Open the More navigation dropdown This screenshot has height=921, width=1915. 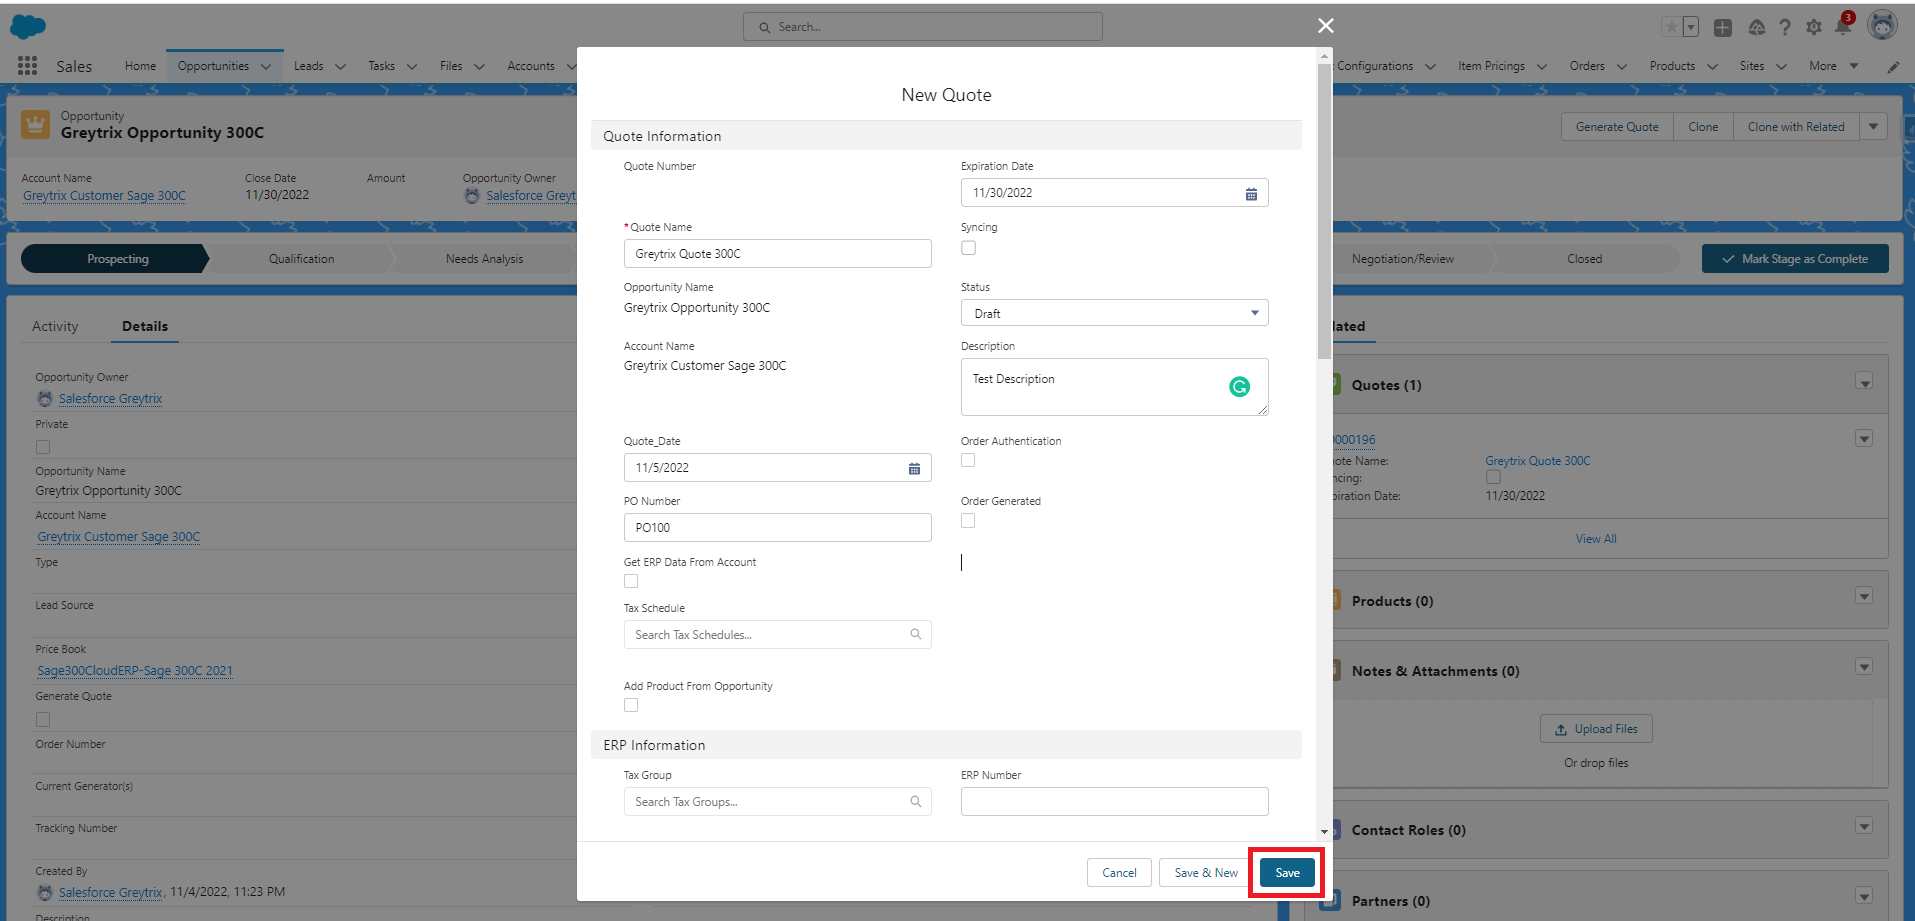click(x=1833, y=66)
